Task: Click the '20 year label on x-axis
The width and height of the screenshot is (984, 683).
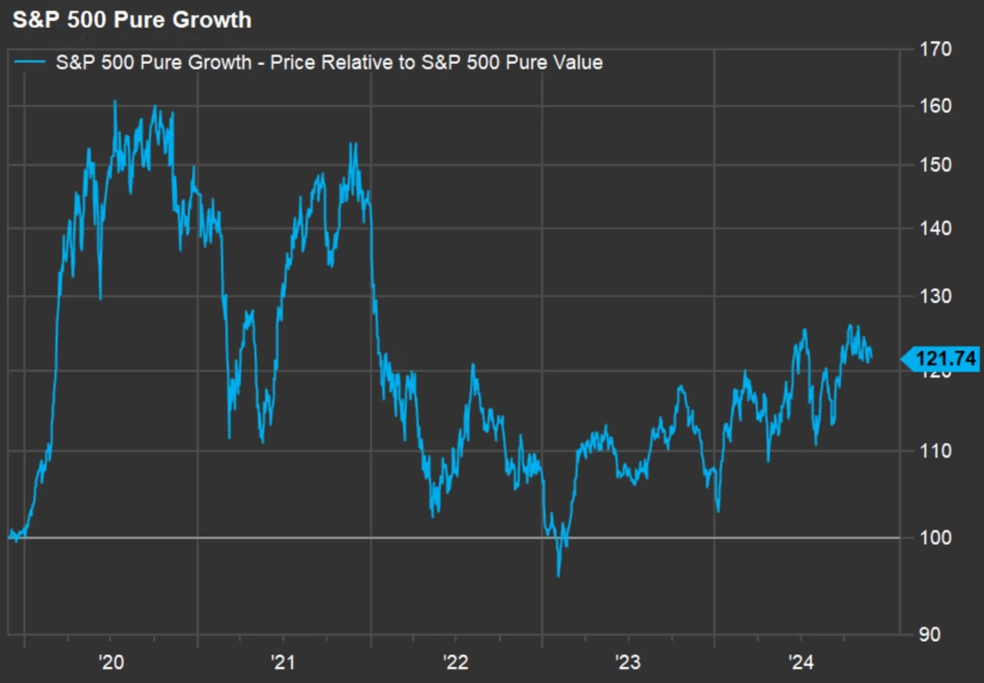Action: (x=111, y=662)
